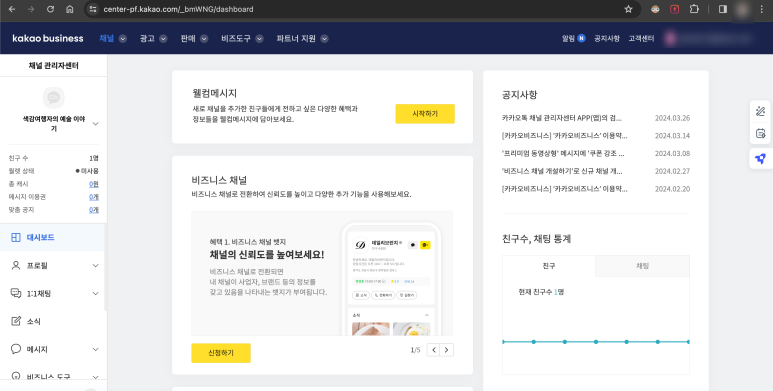Open the extensions puzzle icon
Viewport: 773px width, 391px height.
click(x=694, y=9)
